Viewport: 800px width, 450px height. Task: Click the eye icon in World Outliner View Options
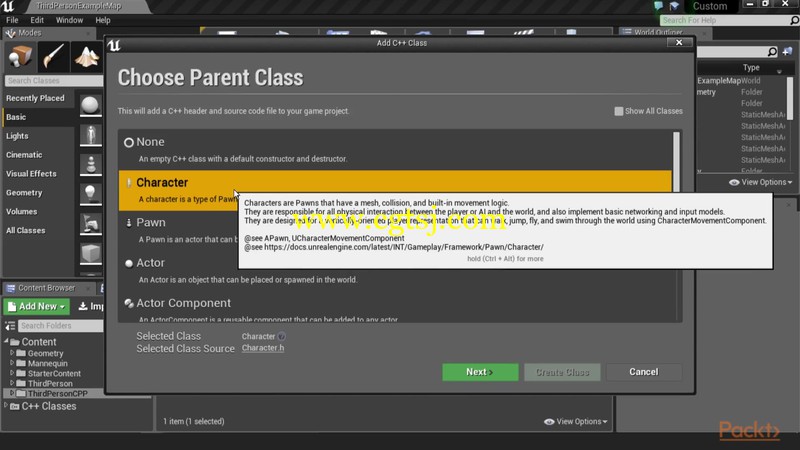734,182
